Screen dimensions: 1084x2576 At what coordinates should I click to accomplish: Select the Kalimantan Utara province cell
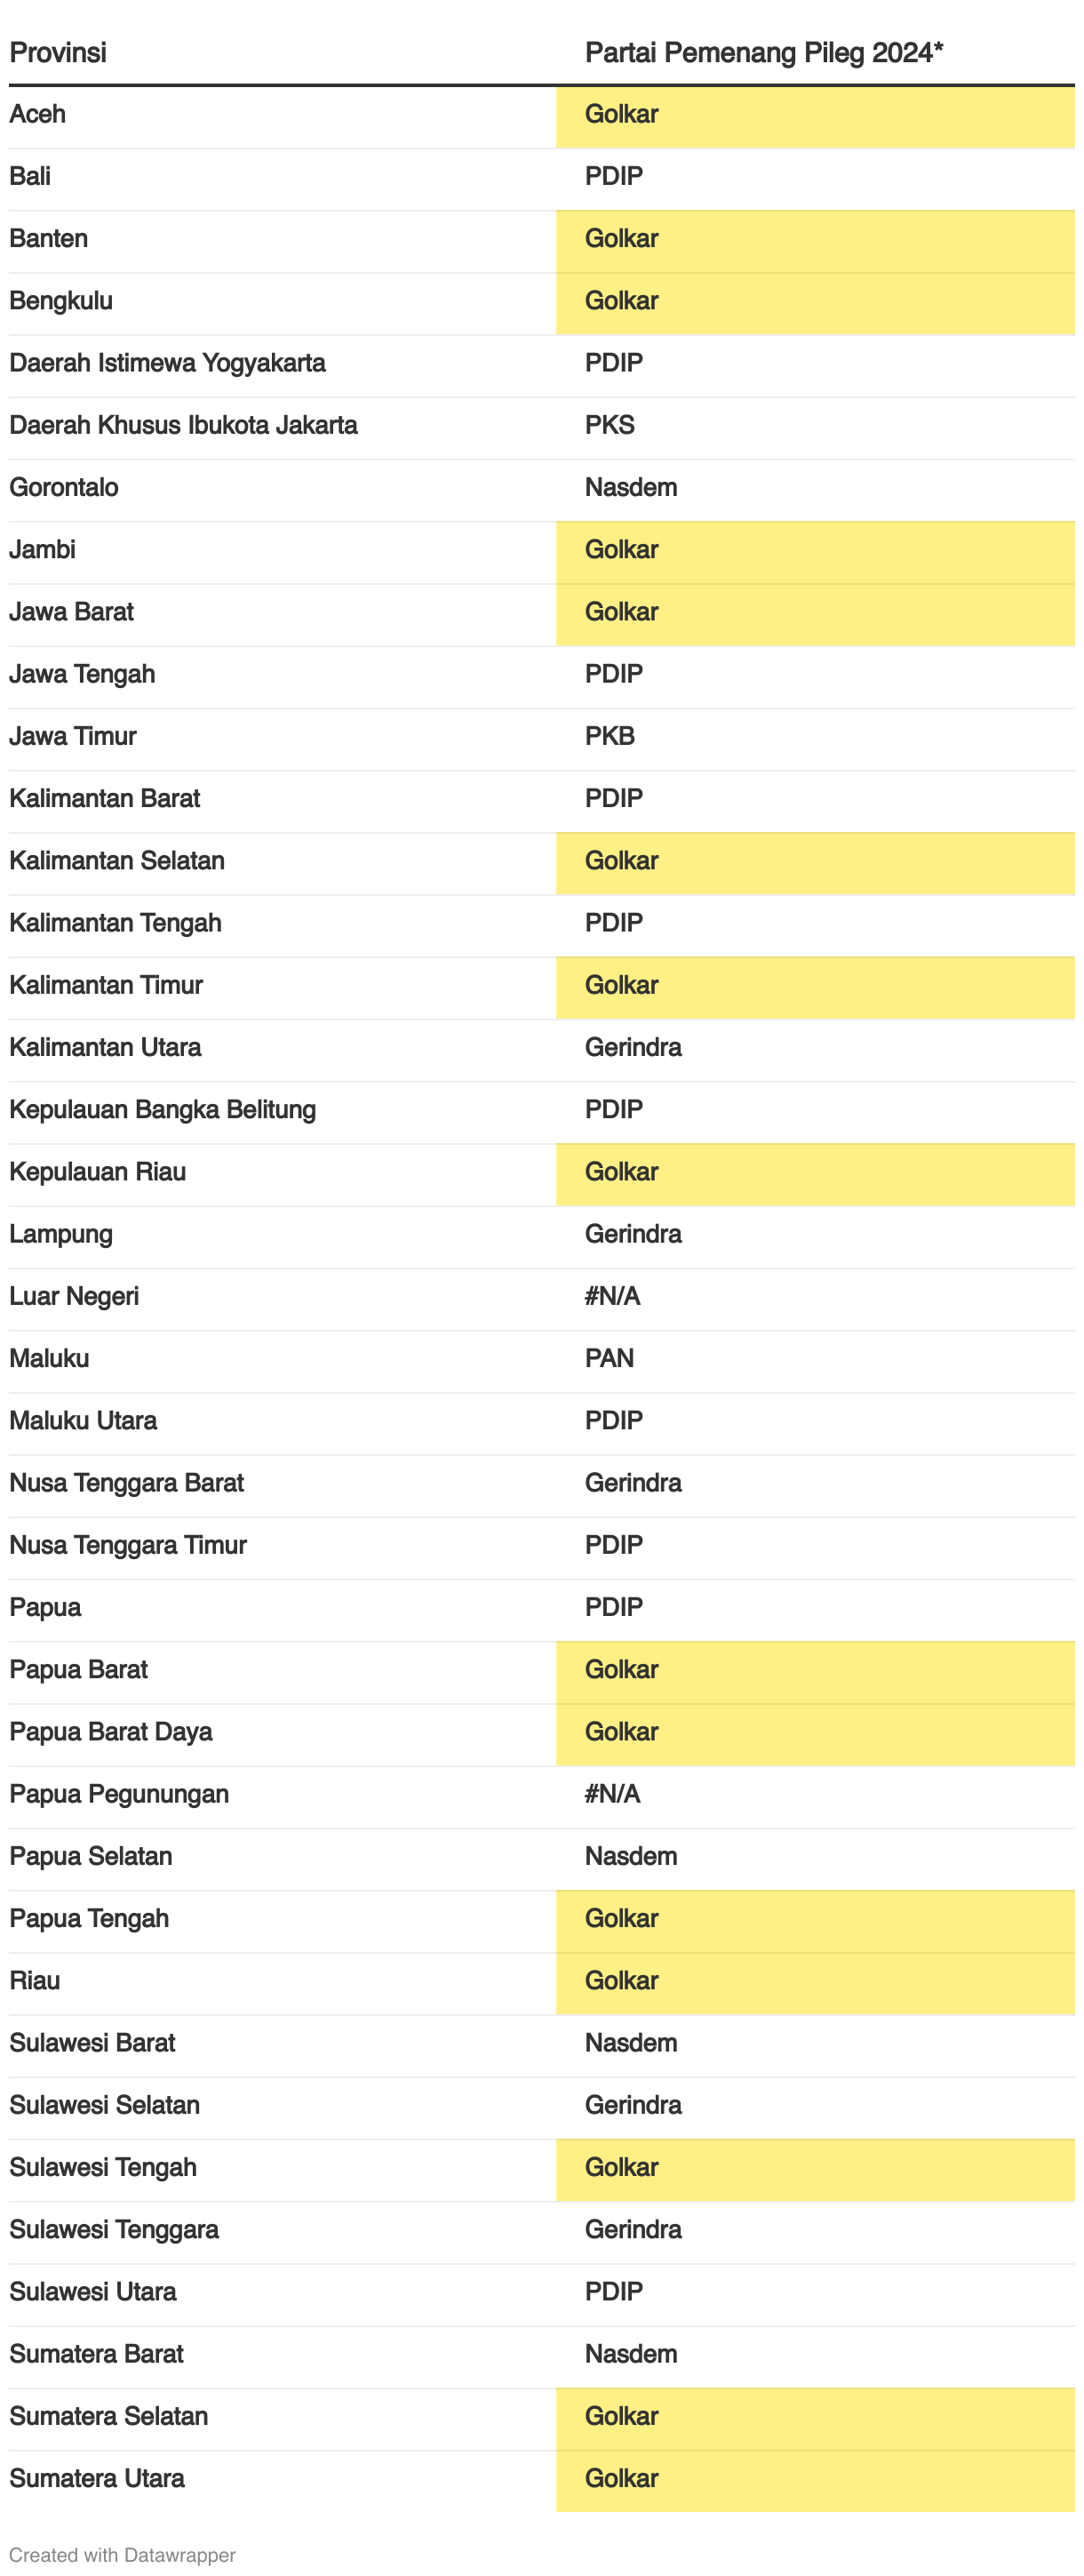pyautogui.click(x=105, y=1048)
